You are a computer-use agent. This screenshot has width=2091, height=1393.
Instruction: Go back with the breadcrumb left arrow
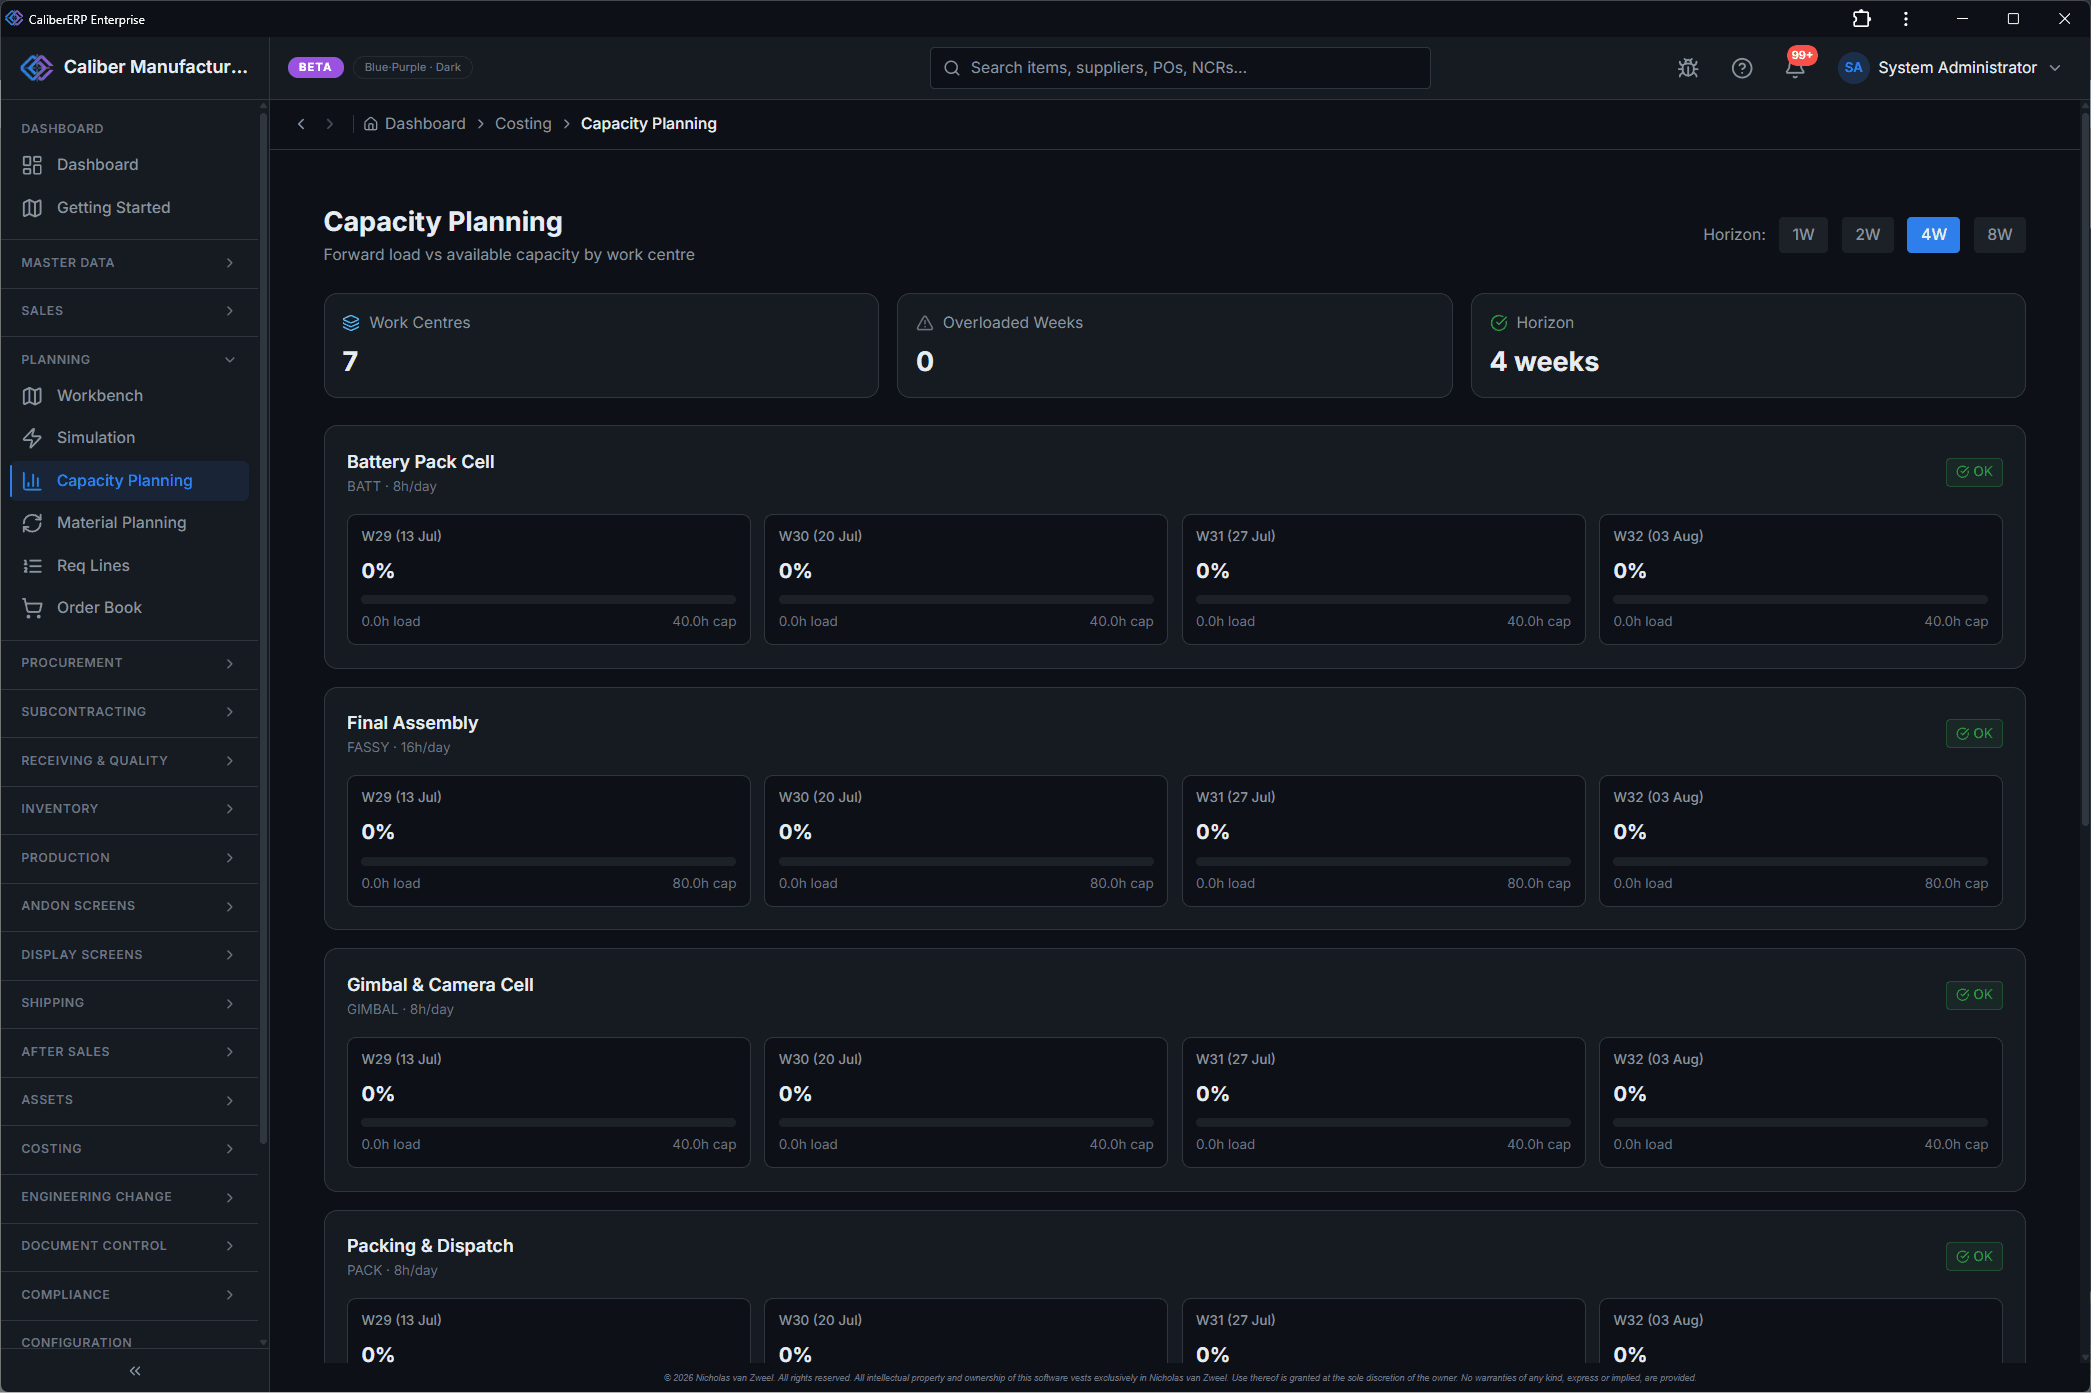coord(301,124)
